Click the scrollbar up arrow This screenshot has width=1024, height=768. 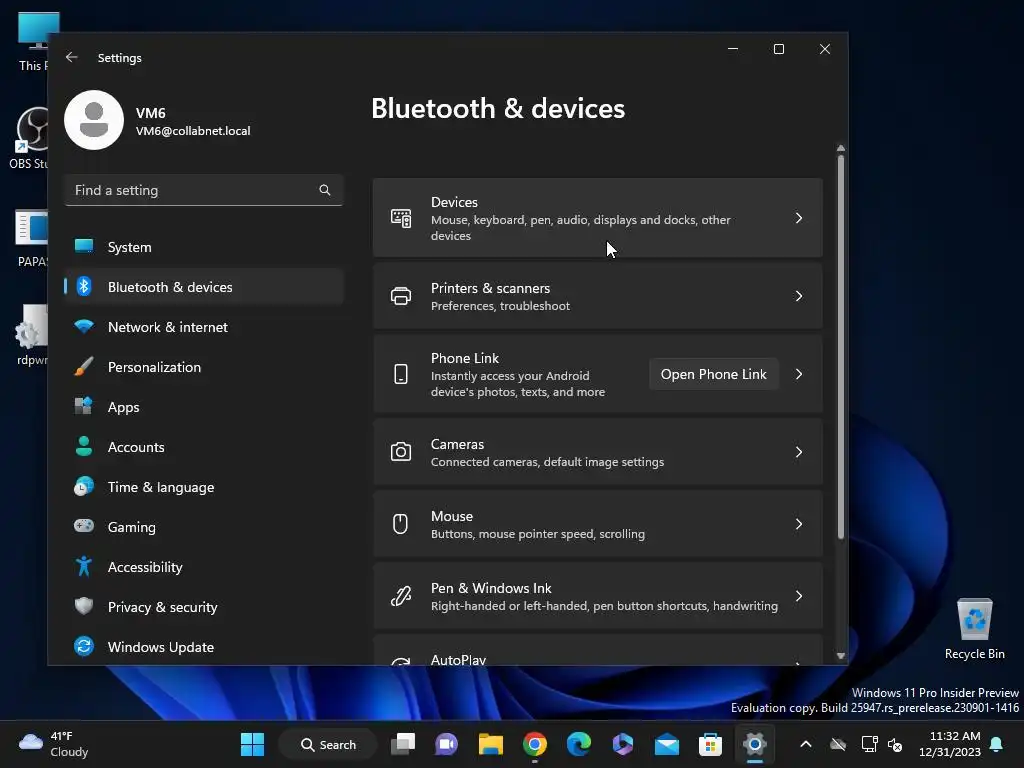(x=840, y=148)
